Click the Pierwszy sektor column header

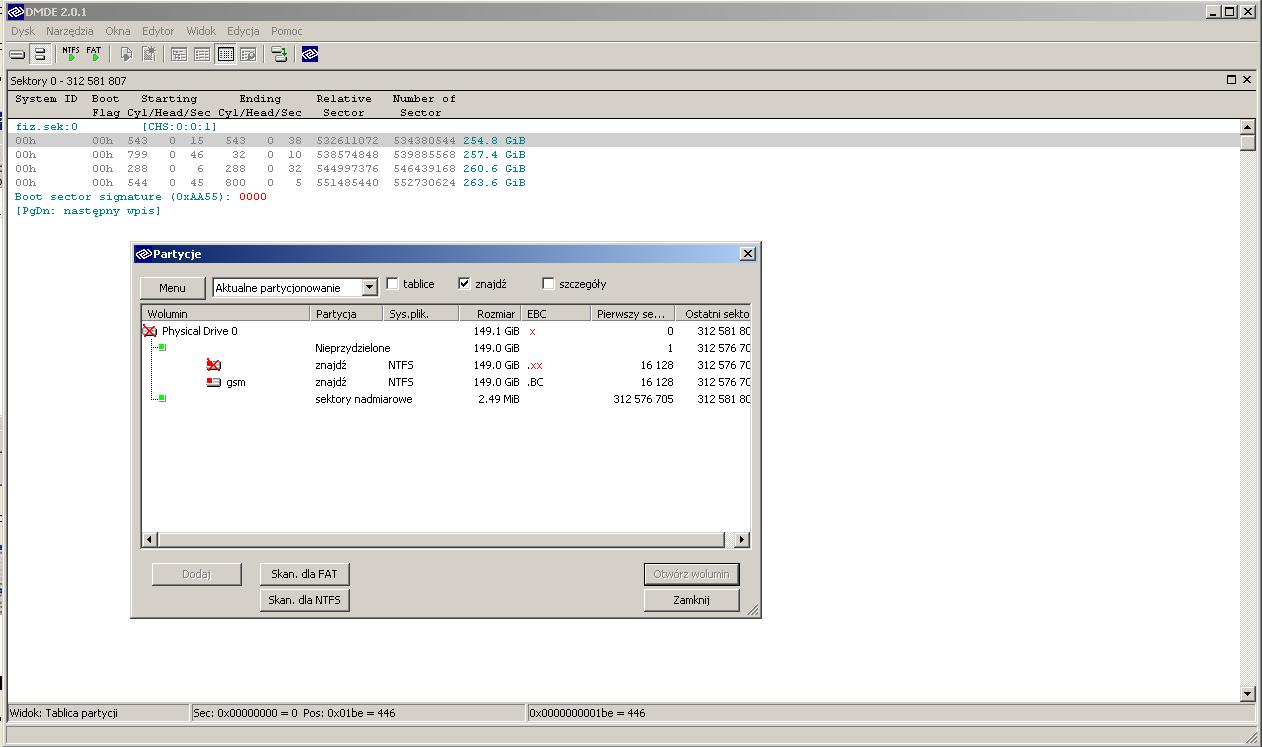coord(632,314)
